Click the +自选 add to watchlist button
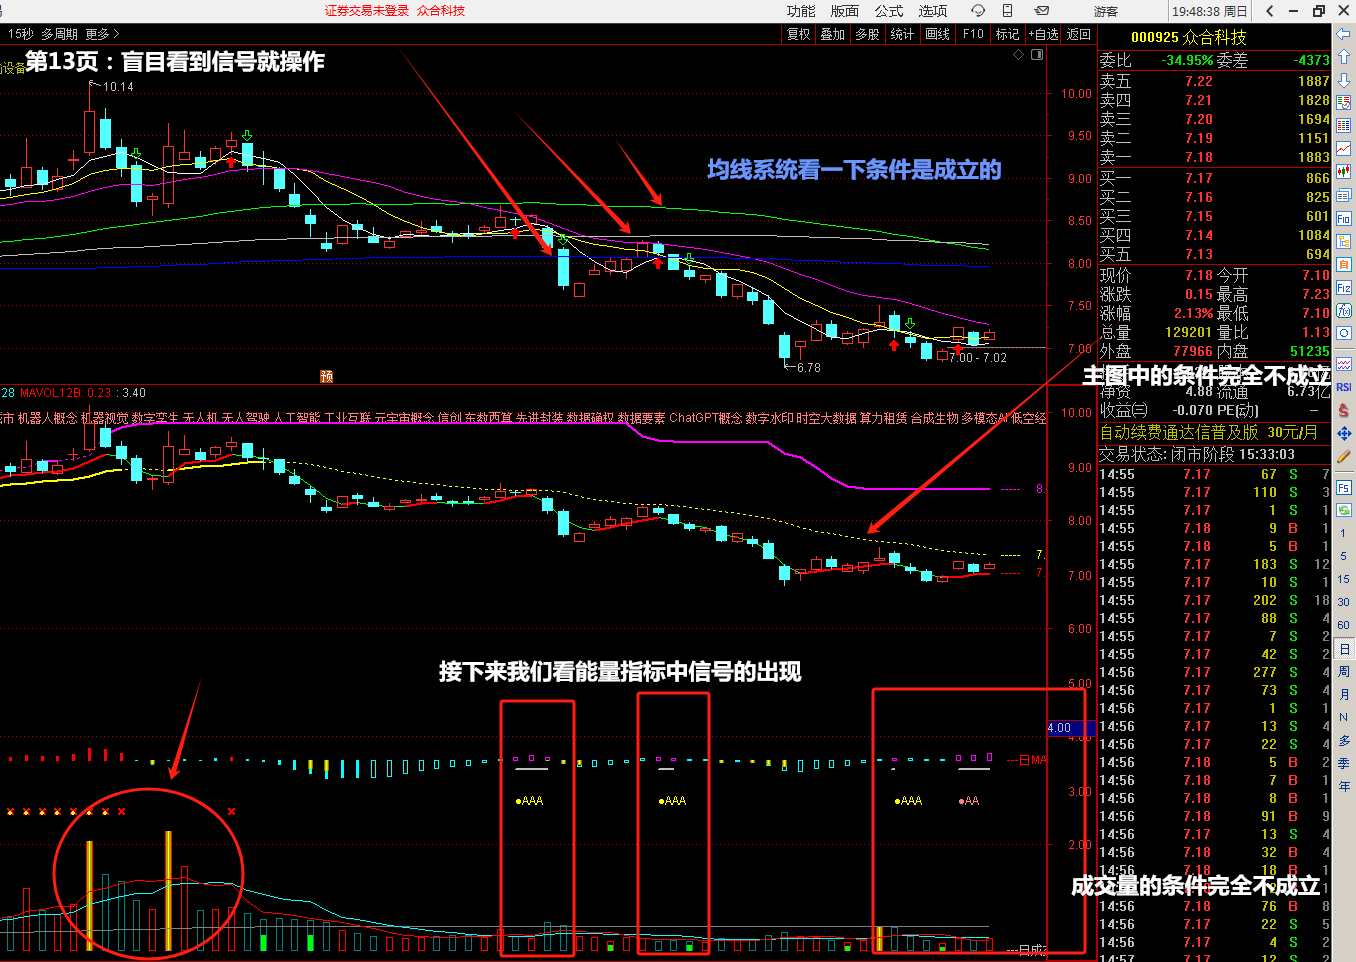 [1043, 34]
